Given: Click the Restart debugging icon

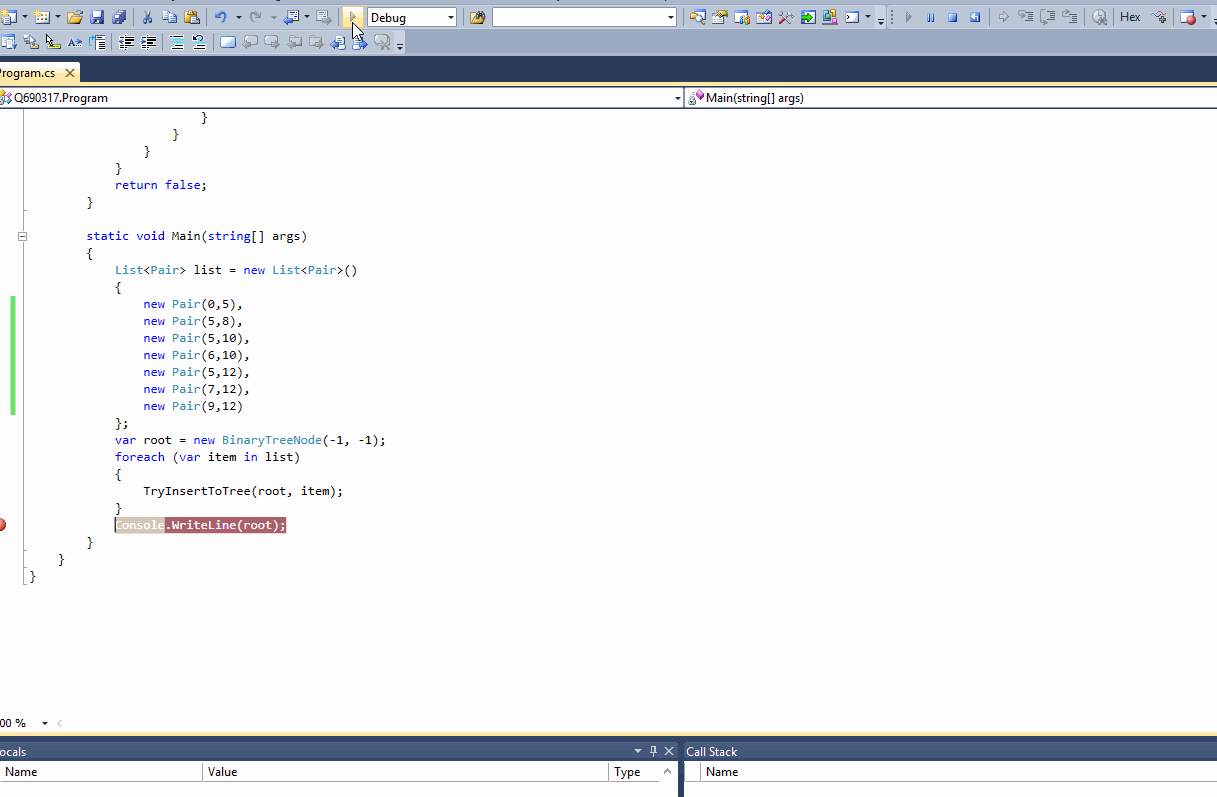Looking at the screenshot, I should [975, 17].
